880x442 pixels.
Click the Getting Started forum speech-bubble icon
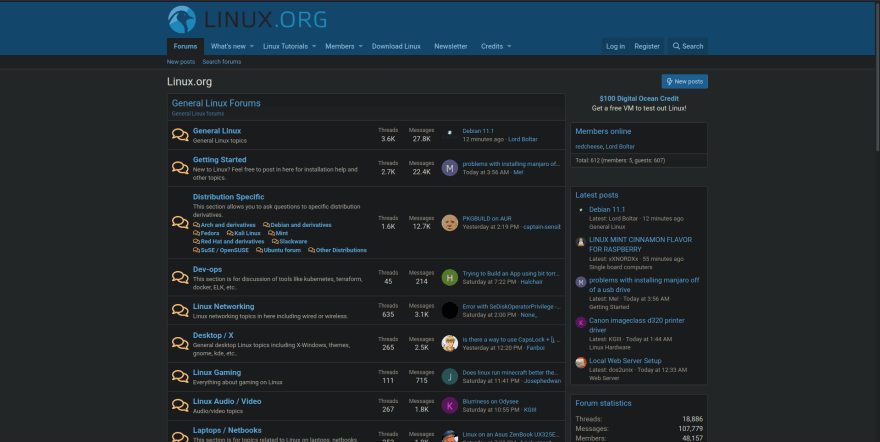180,168
